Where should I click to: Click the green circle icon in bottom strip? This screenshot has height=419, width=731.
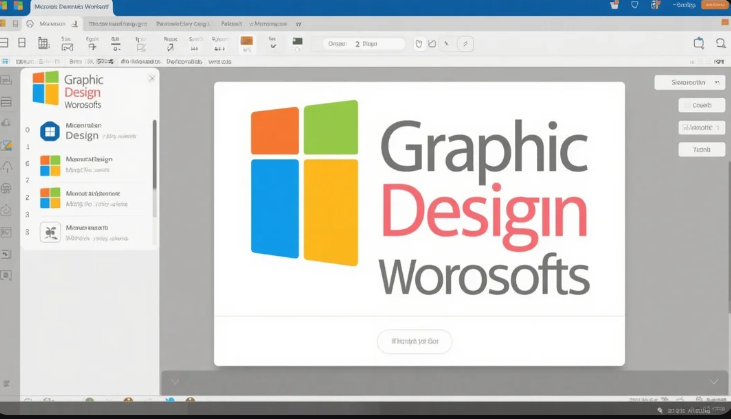90,400
